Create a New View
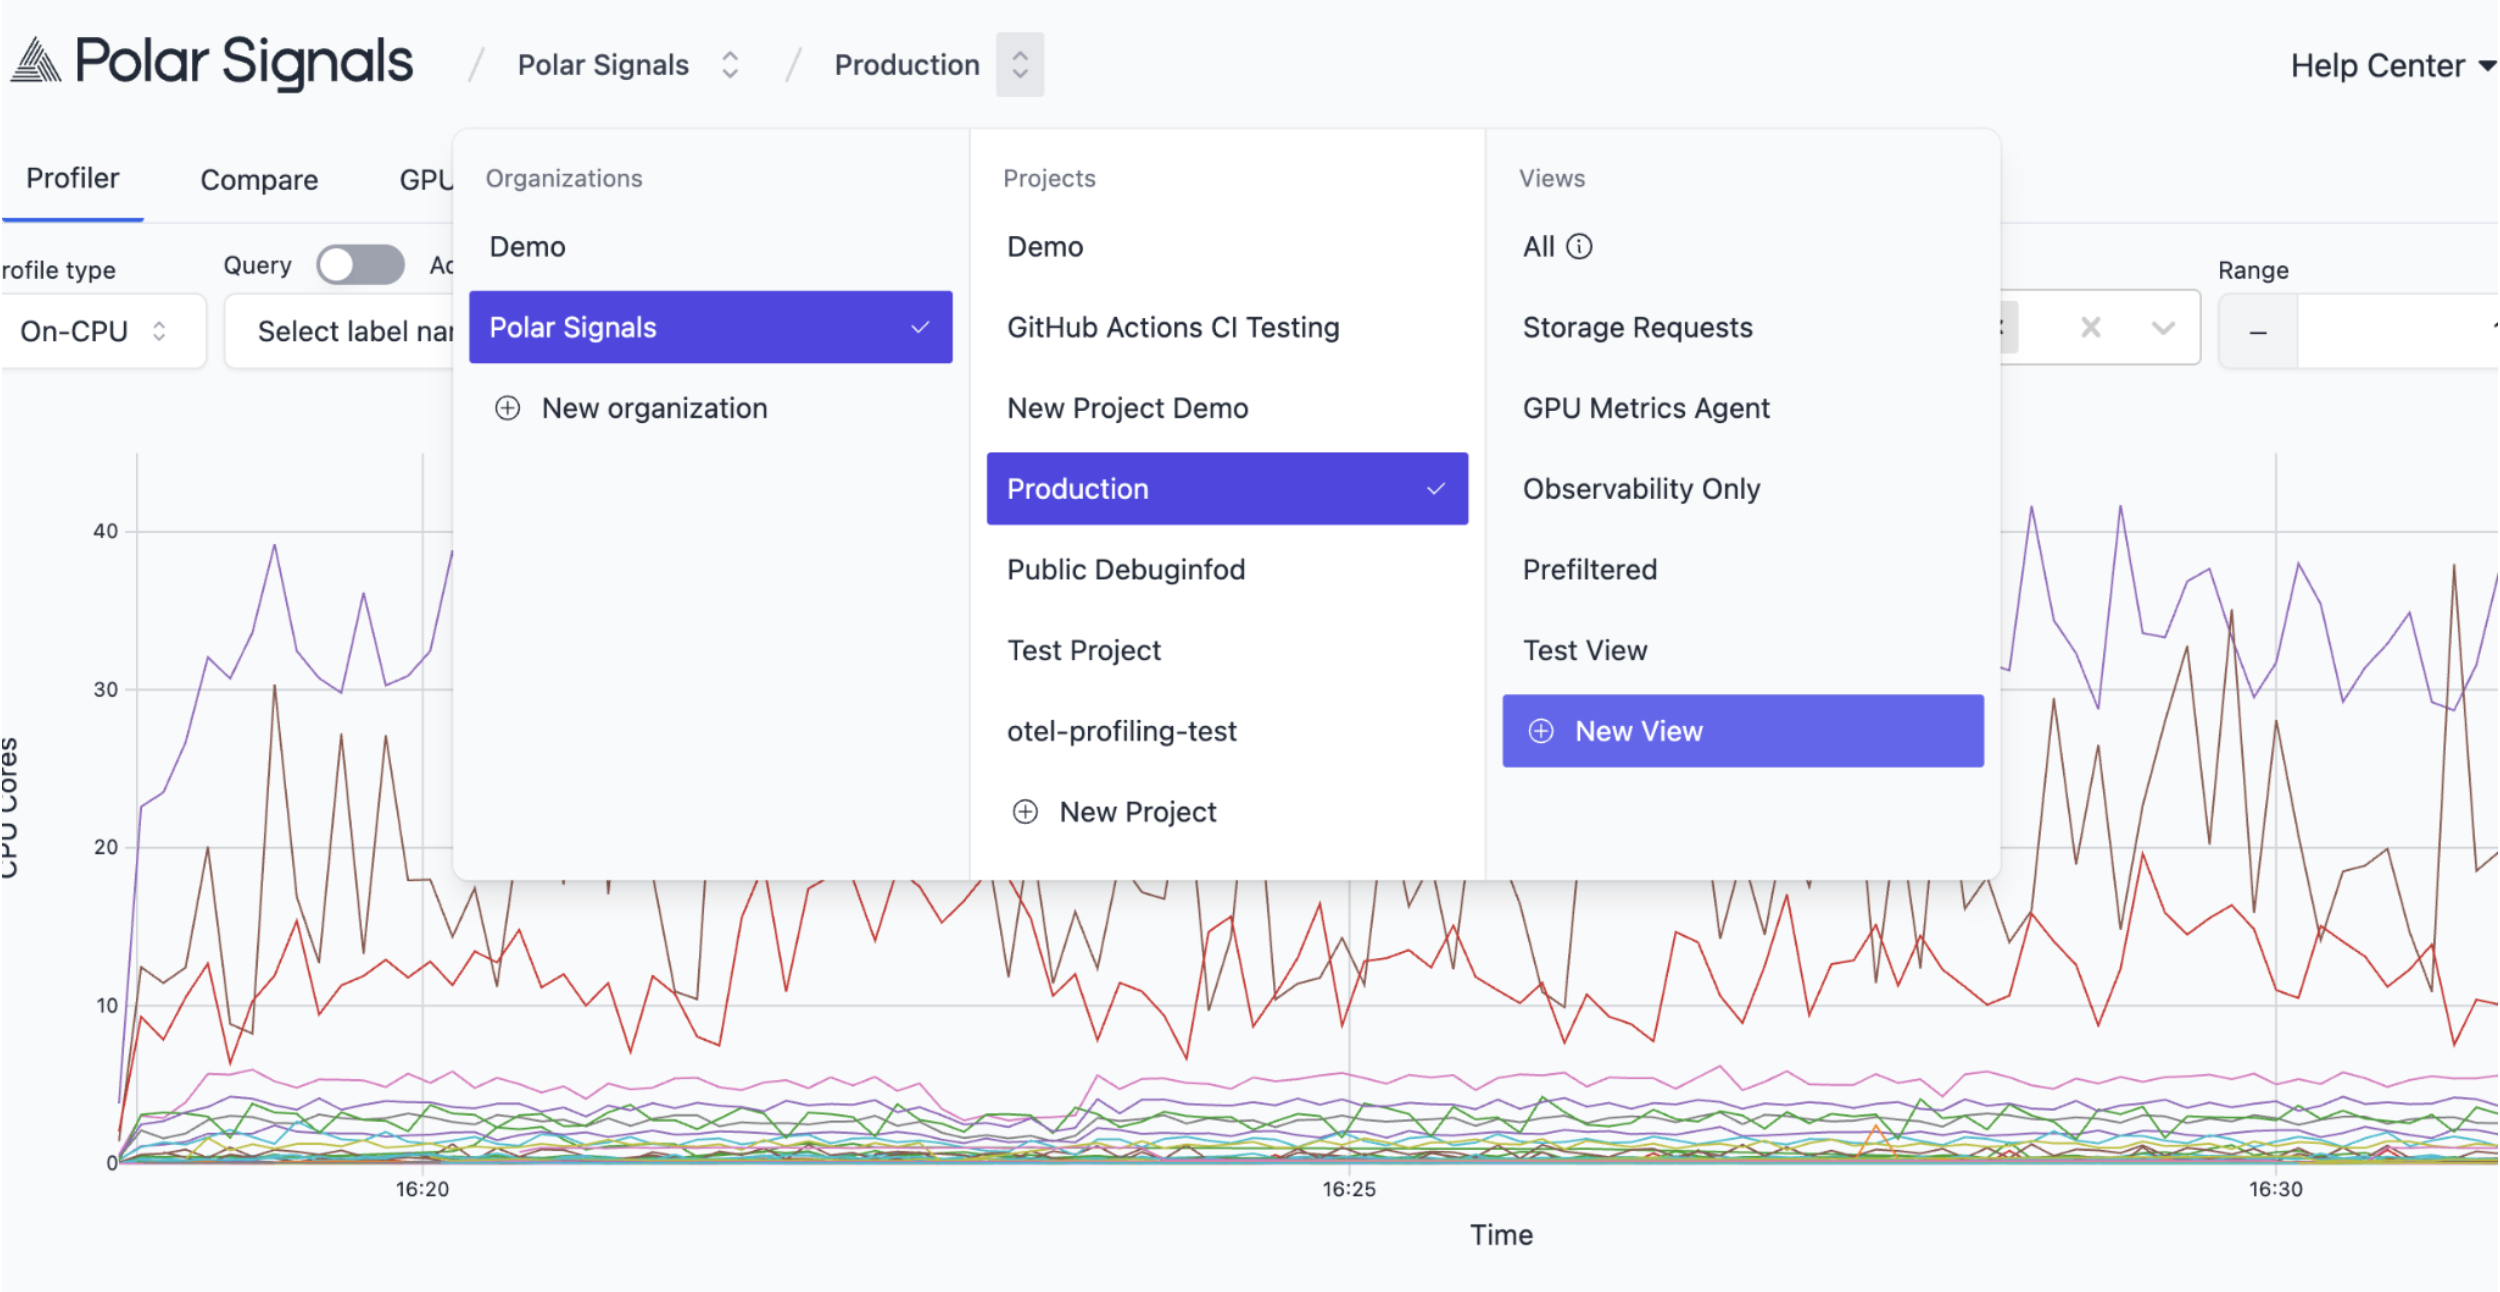Viewport: 2500px width, 1292px height. (1743, 731)
